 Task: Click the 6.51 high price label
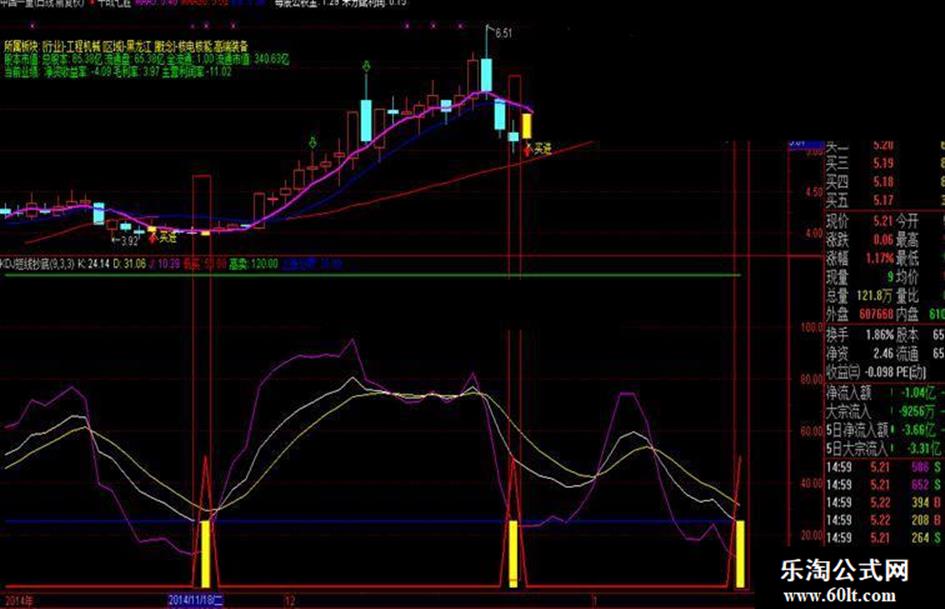(x=503, y=33)
